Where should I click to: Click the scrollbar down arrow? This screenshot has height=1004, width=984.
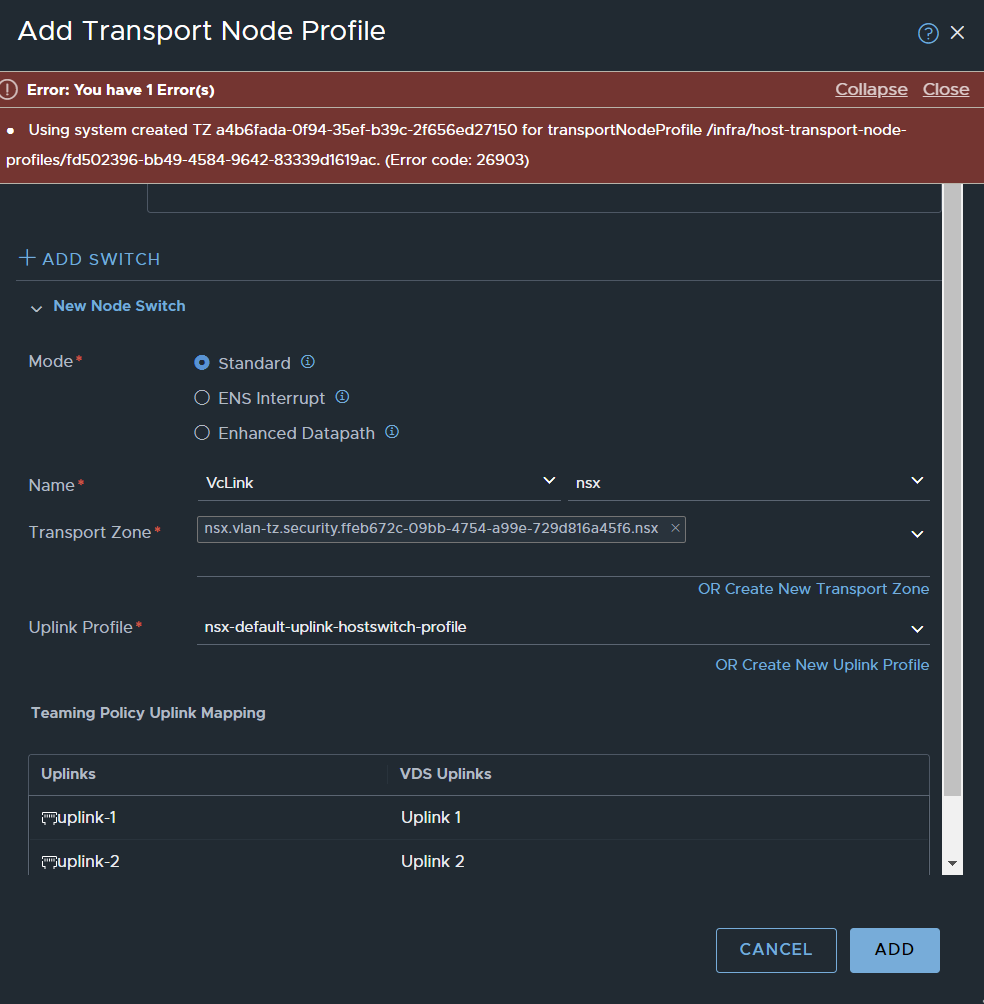point(953,864)
